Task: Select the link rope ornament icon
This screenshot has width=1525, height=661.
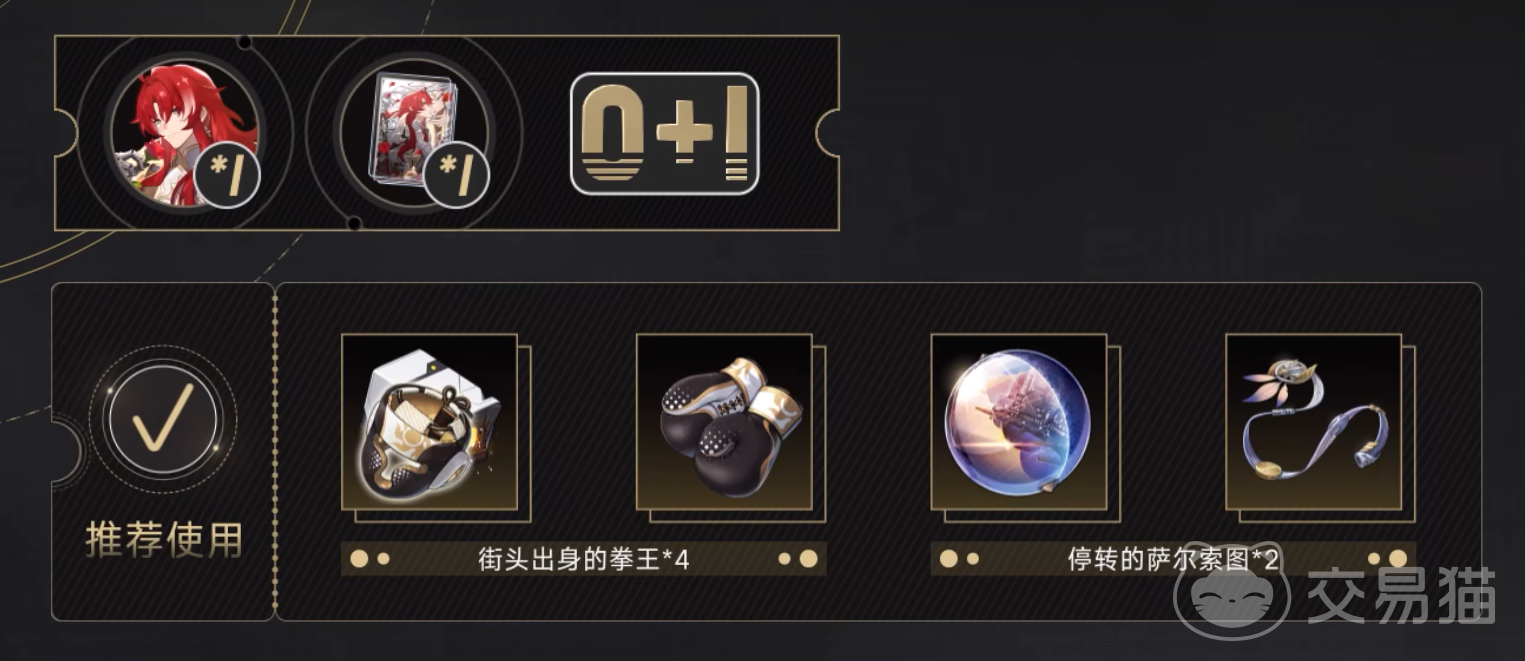Action: pos(1314,422)
